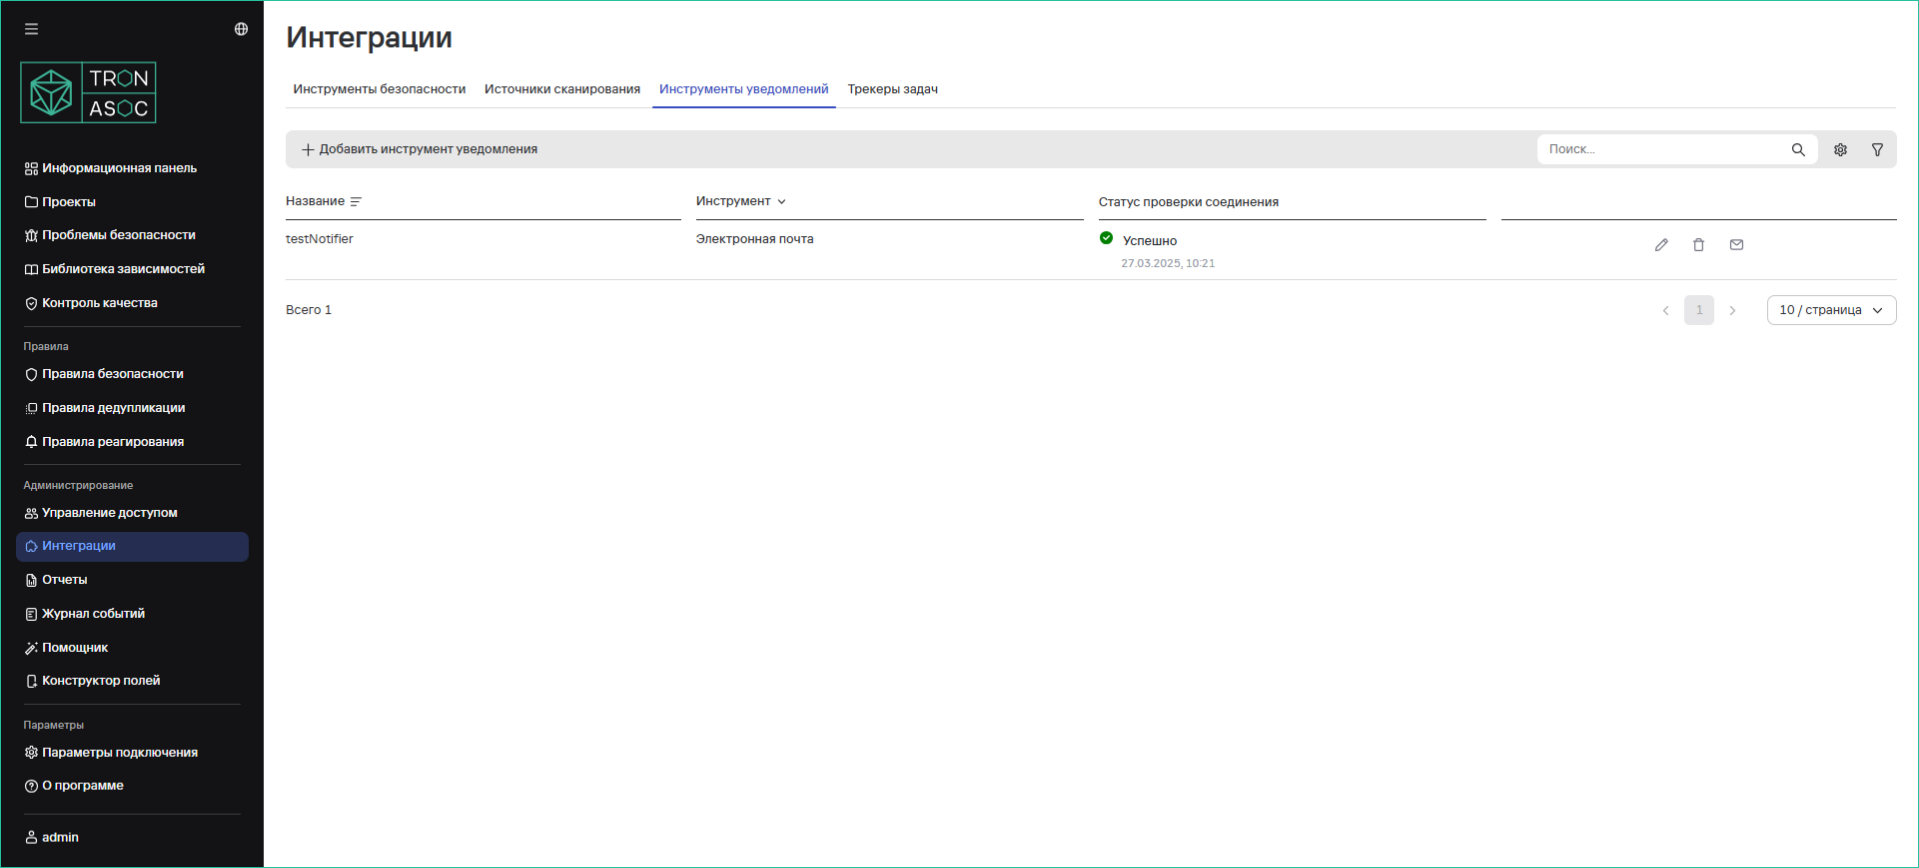Open the Источники сканирования tab
This screenshot has width=1919, height=868.
[x=562, y=89]
